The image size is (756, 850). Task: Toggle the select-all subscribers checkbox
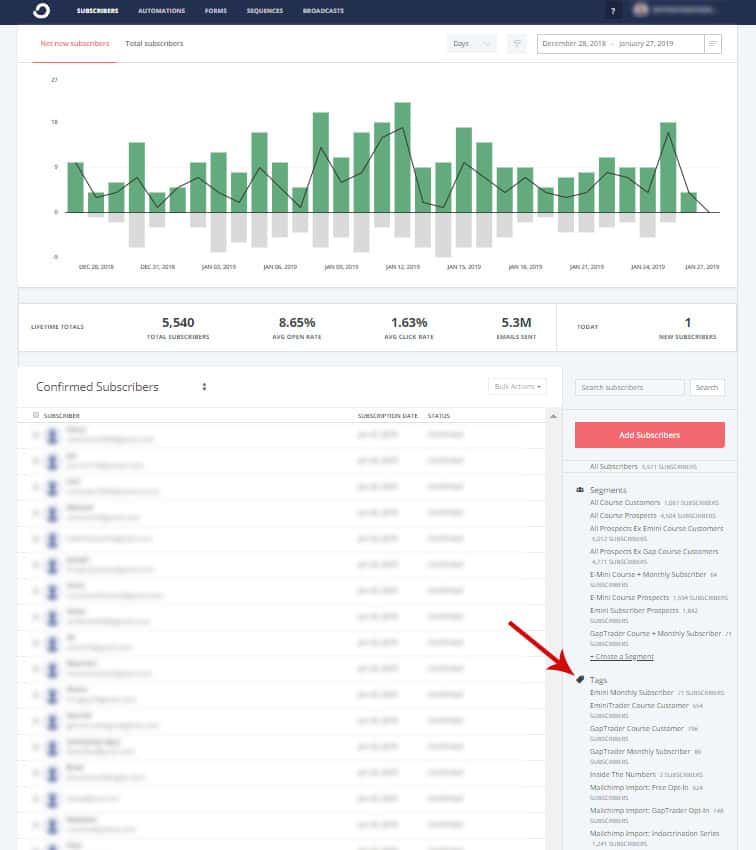click(x=36, y=415)
